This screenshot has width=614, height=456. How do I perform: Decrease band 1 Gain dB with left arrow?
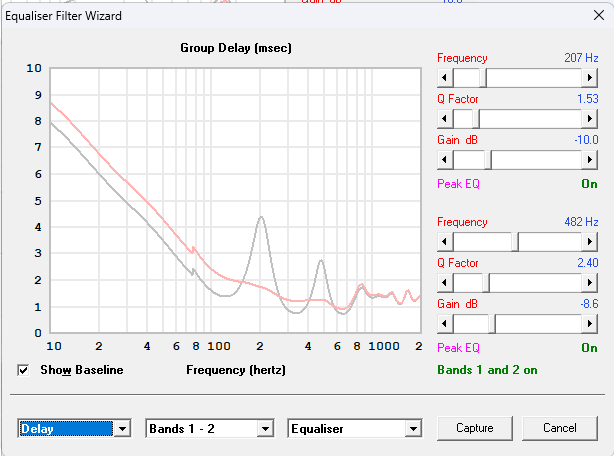pos(445,160)
